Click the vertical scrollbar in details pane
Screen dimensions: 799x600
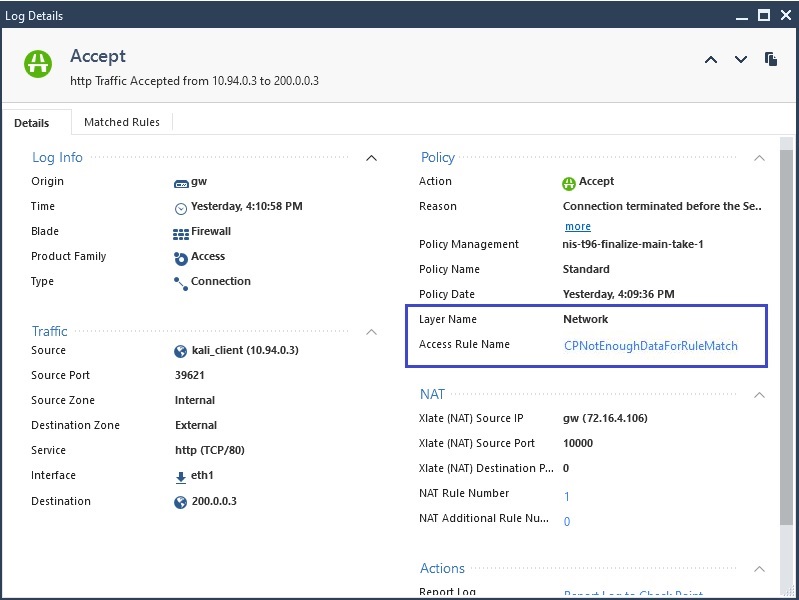[786, 337]
